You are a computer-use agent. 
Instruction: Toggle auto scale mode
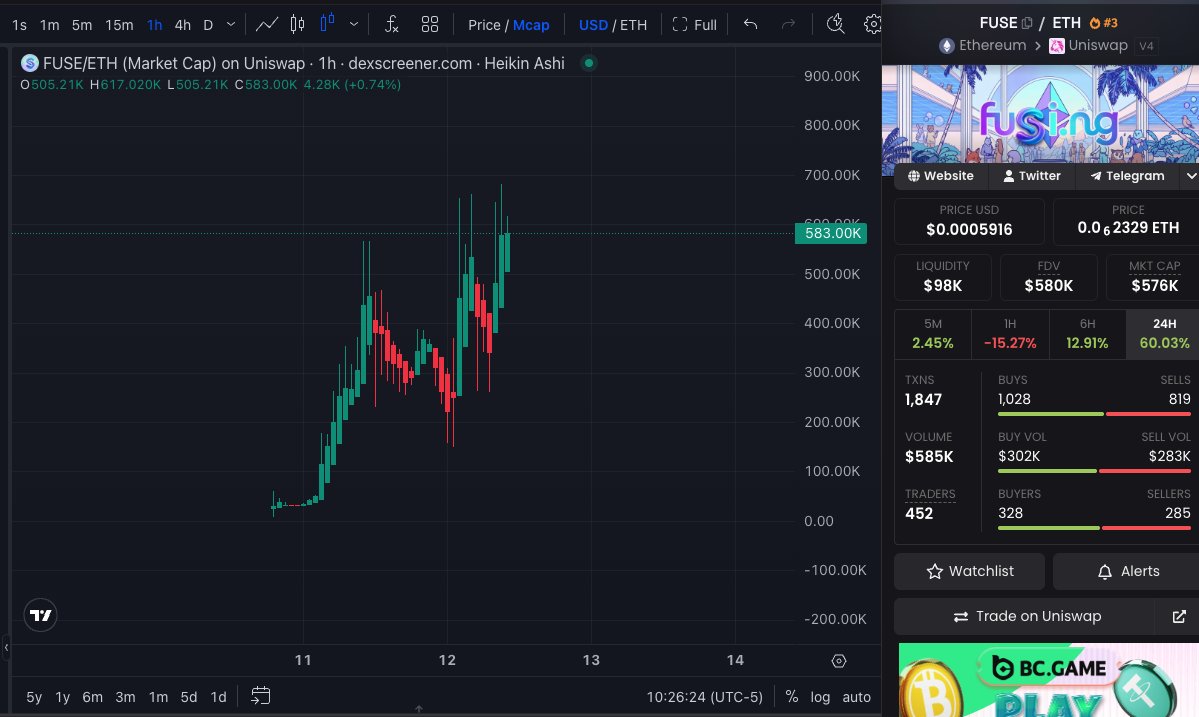click(856, 697)
